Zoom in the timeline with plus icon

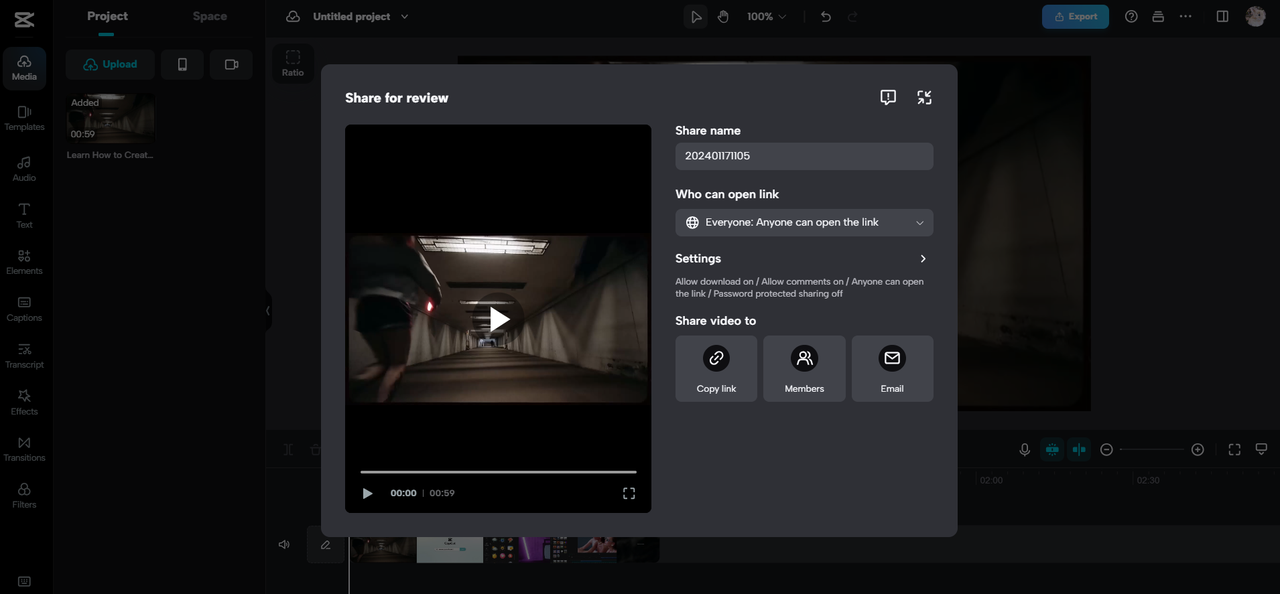[x=1197, y=450]
